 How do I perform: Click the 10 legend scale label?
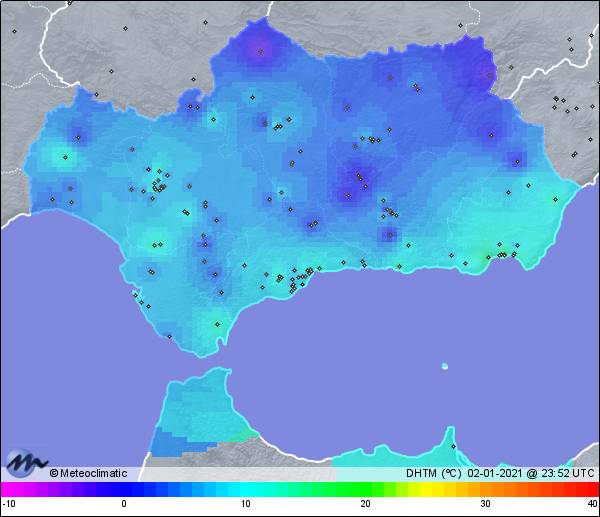[246, 504]
